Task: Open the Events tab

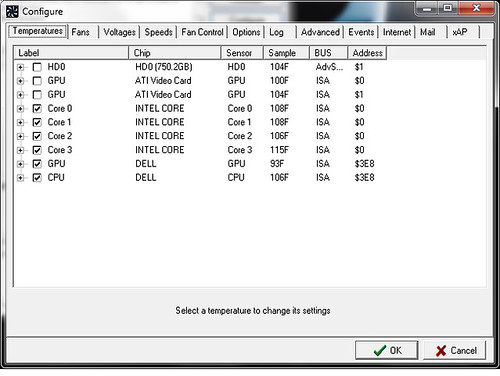Action: point(361,32)
